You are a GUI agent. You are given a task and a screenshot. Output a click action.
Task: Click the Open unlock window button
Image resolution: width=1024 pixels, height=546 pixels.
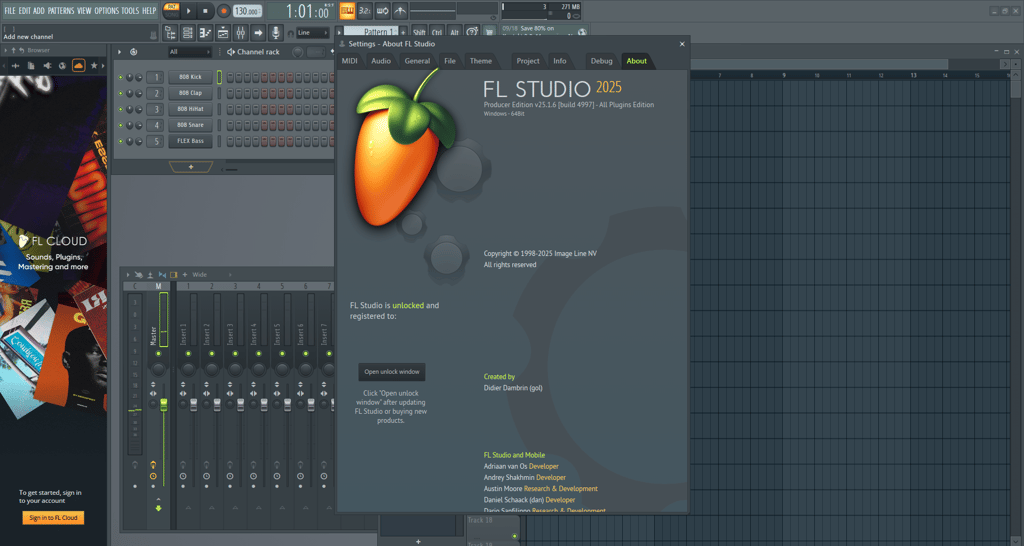pyautogui.click(x=392, y=372)
